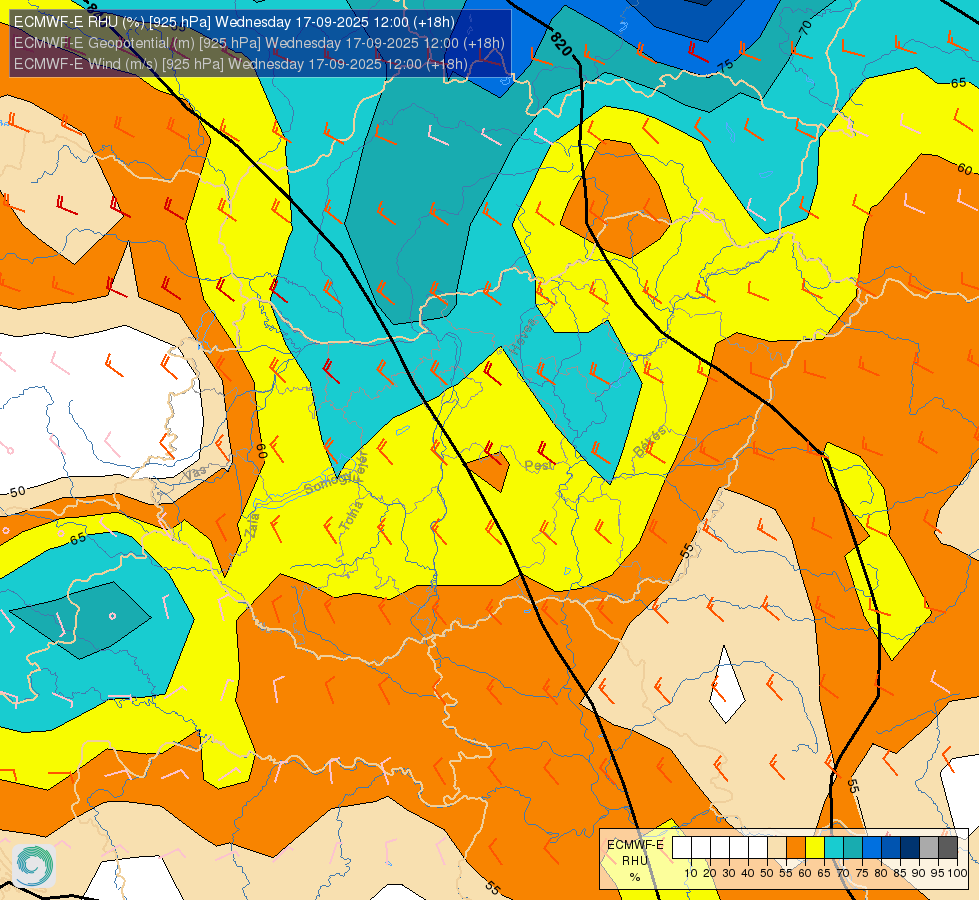Image resolution: width=979 pixels, height=900 pixels.
Task: Click the legend scale value '90'
Action: [x=918, y=873]
